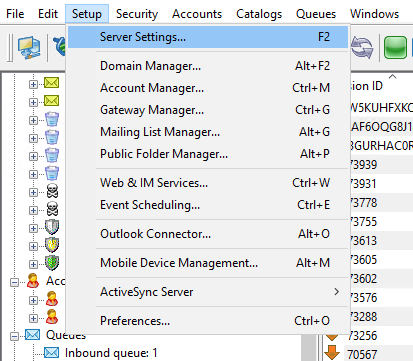Click the sort arrow above Session ID

[x=393, y=77]
